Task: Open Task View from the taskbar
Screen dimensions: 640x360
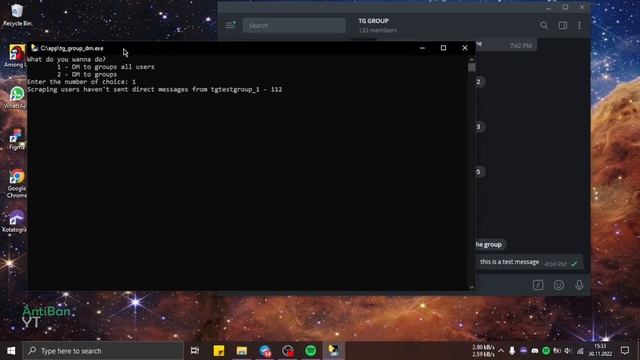Action: (x=195, y=351)
